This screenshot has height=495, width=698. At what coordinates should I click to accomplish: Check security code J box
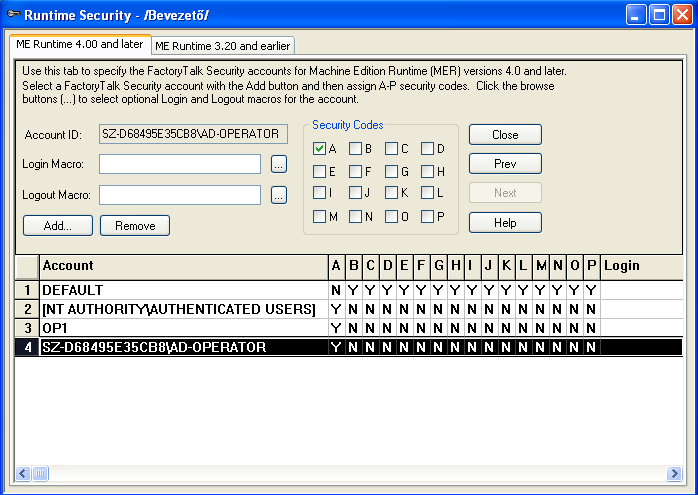(x=355, y=193)
